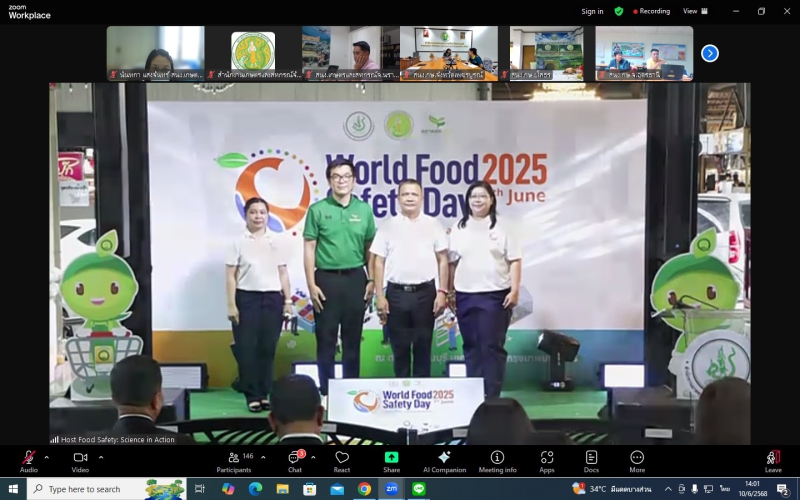
Task: Start screen sharing with the Share button
Action: click(391, 461)
